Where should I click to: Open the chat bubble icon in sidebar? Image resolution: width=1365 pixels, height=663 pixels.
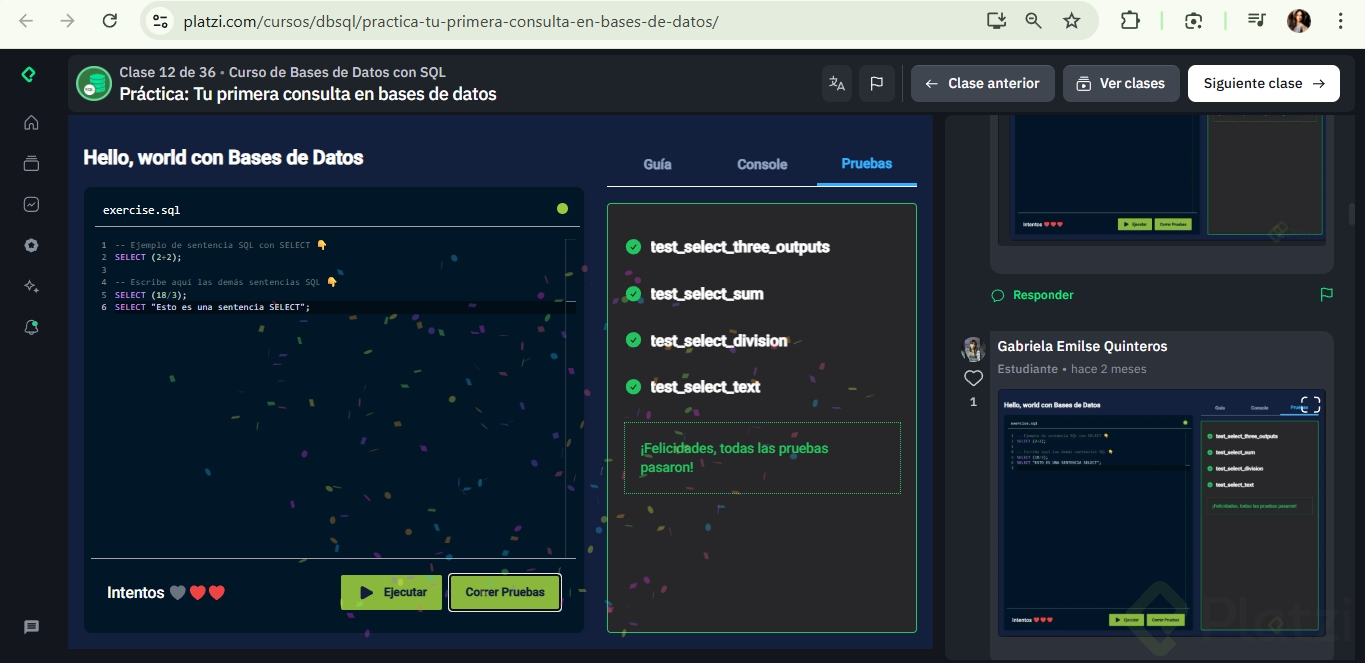tap(31, 627)
